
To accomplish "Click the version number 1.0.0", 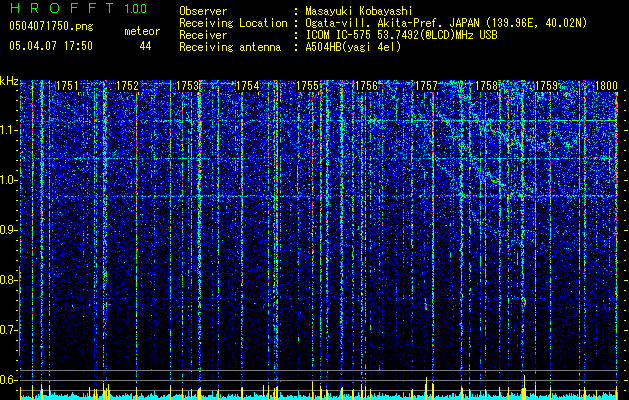I will 136,8.
